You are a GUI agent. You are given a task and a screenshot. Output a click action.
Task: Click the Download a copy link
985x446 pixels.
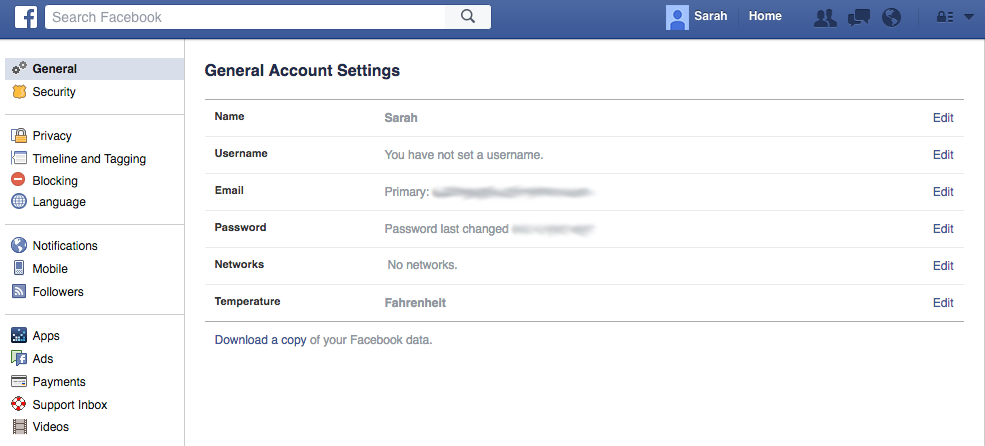pyautogui.click(x=260, y=340)
